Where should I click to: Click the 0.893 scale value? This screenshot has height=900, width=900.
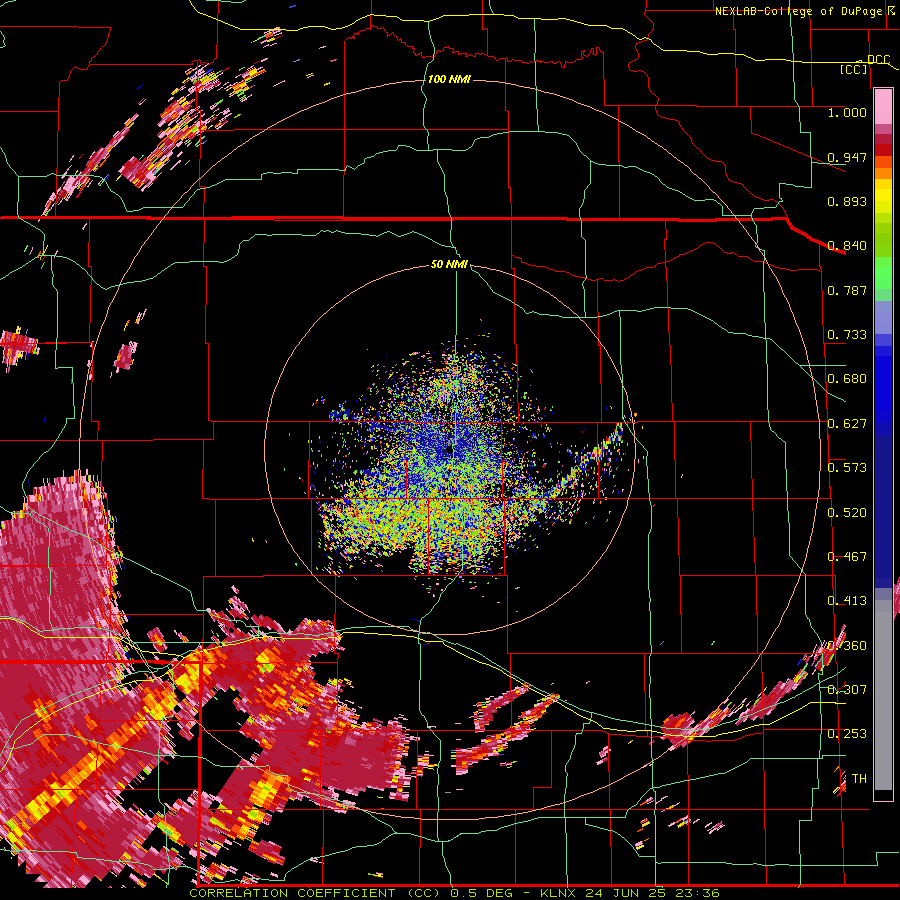pos(847,201)
